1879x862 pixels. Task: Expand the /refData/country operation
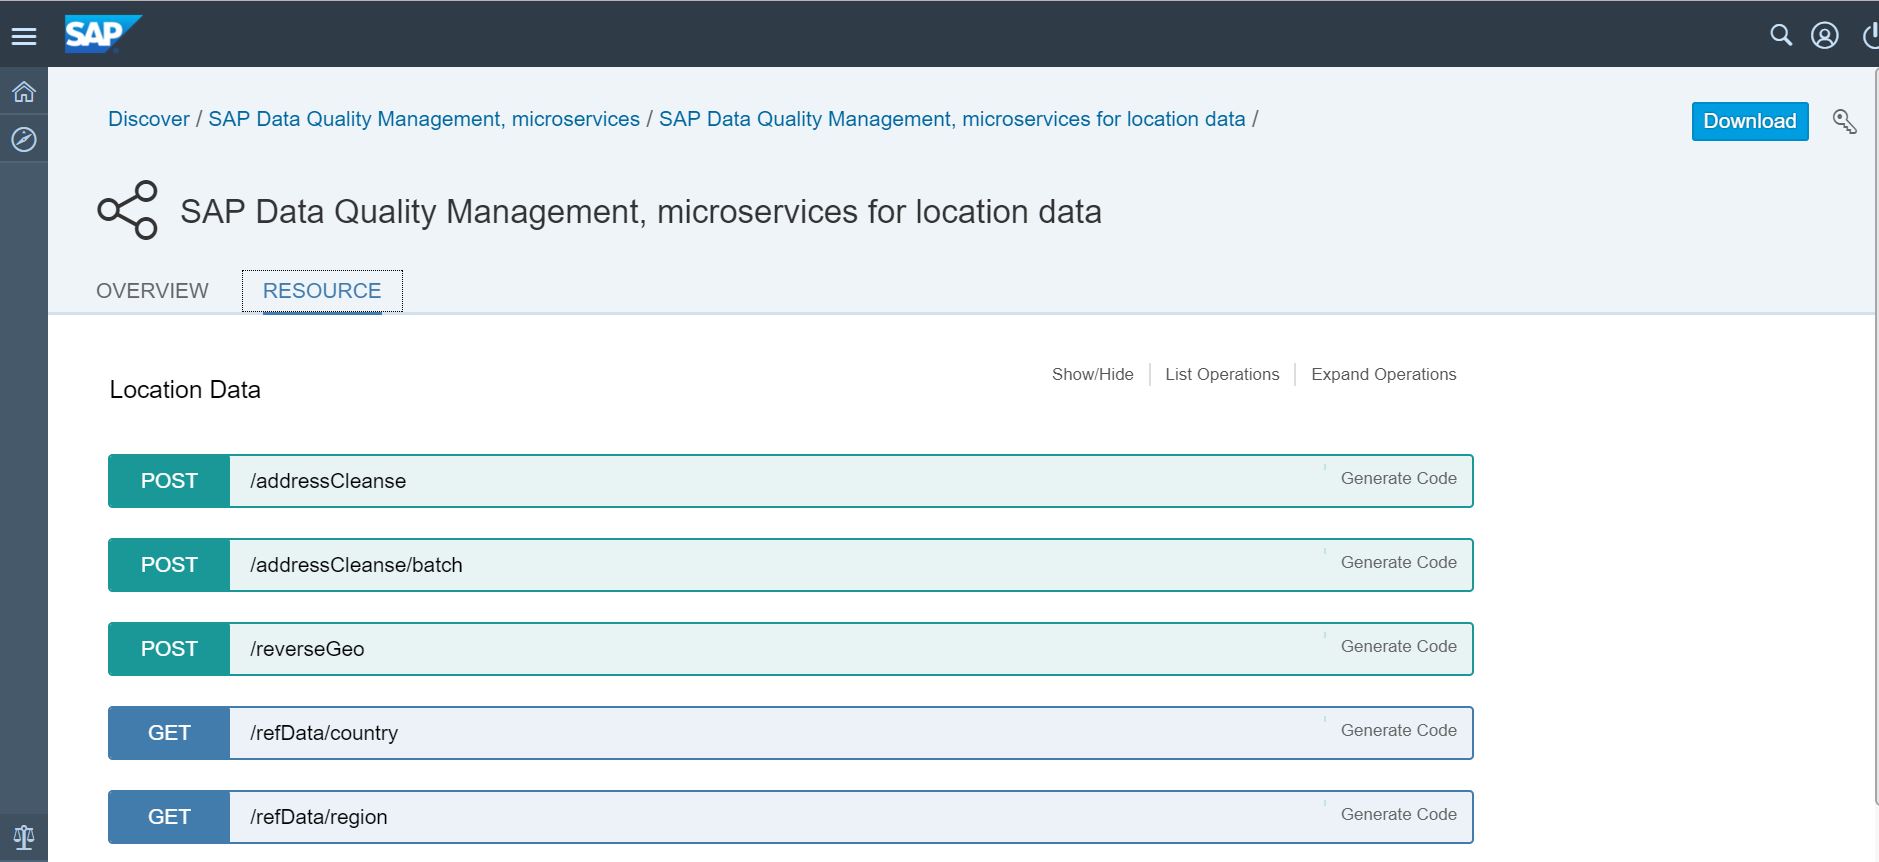[790, 733]
